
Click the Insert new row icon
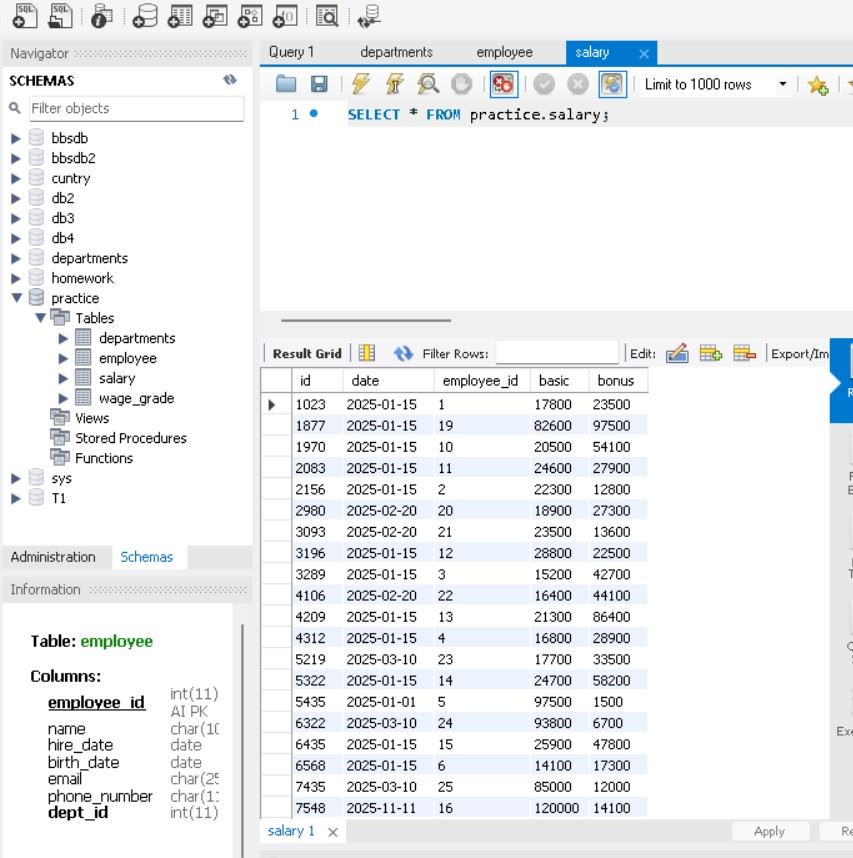(x=710, y=353)
